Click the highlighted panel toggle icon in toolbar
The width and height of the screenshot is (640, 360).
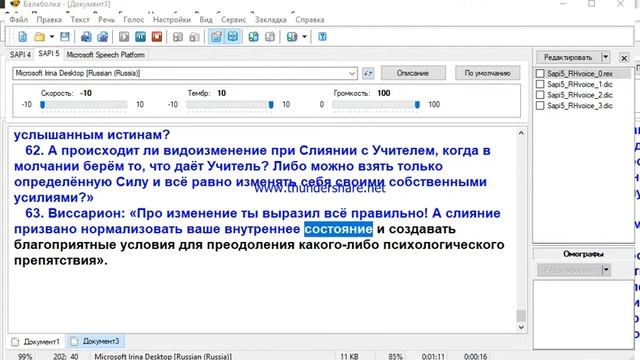tap(216, 37)
